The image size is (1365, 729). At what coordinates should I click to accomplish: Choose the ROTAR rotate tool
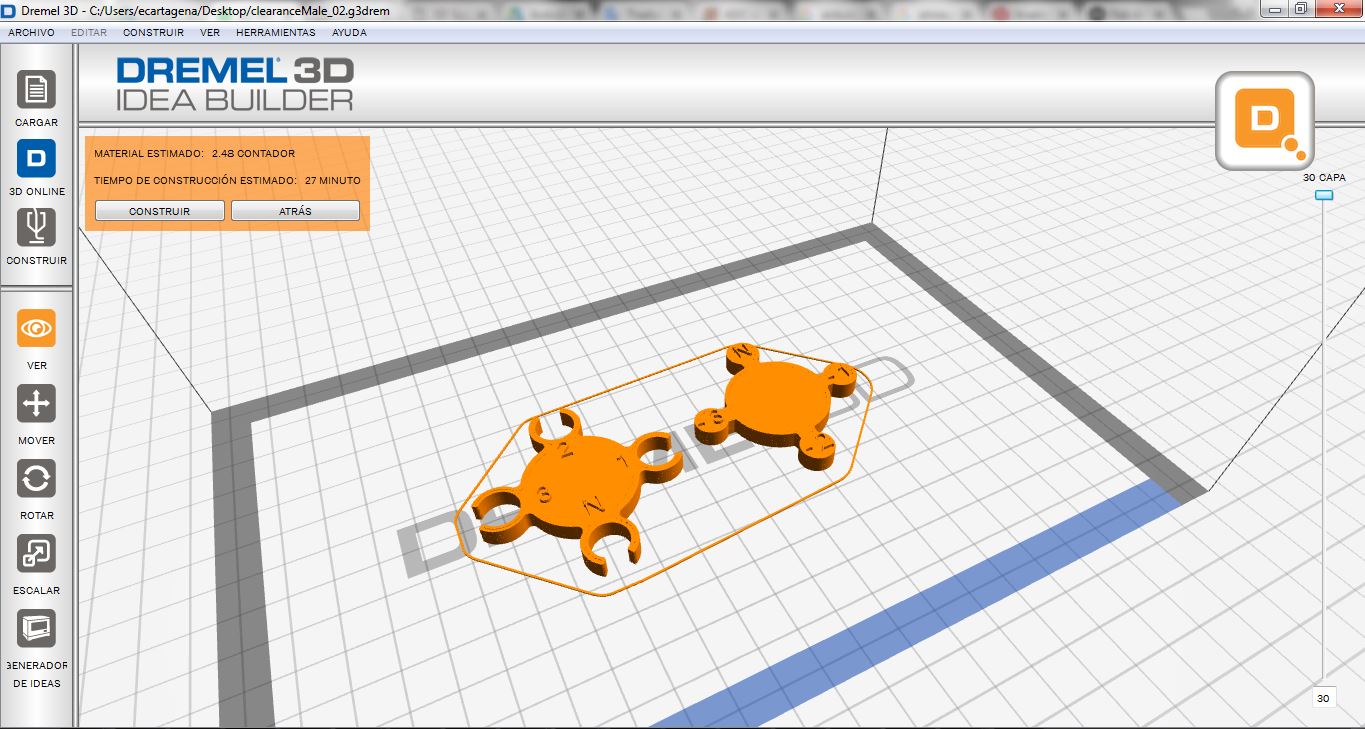pyautogui.click(x=36, y=478)
